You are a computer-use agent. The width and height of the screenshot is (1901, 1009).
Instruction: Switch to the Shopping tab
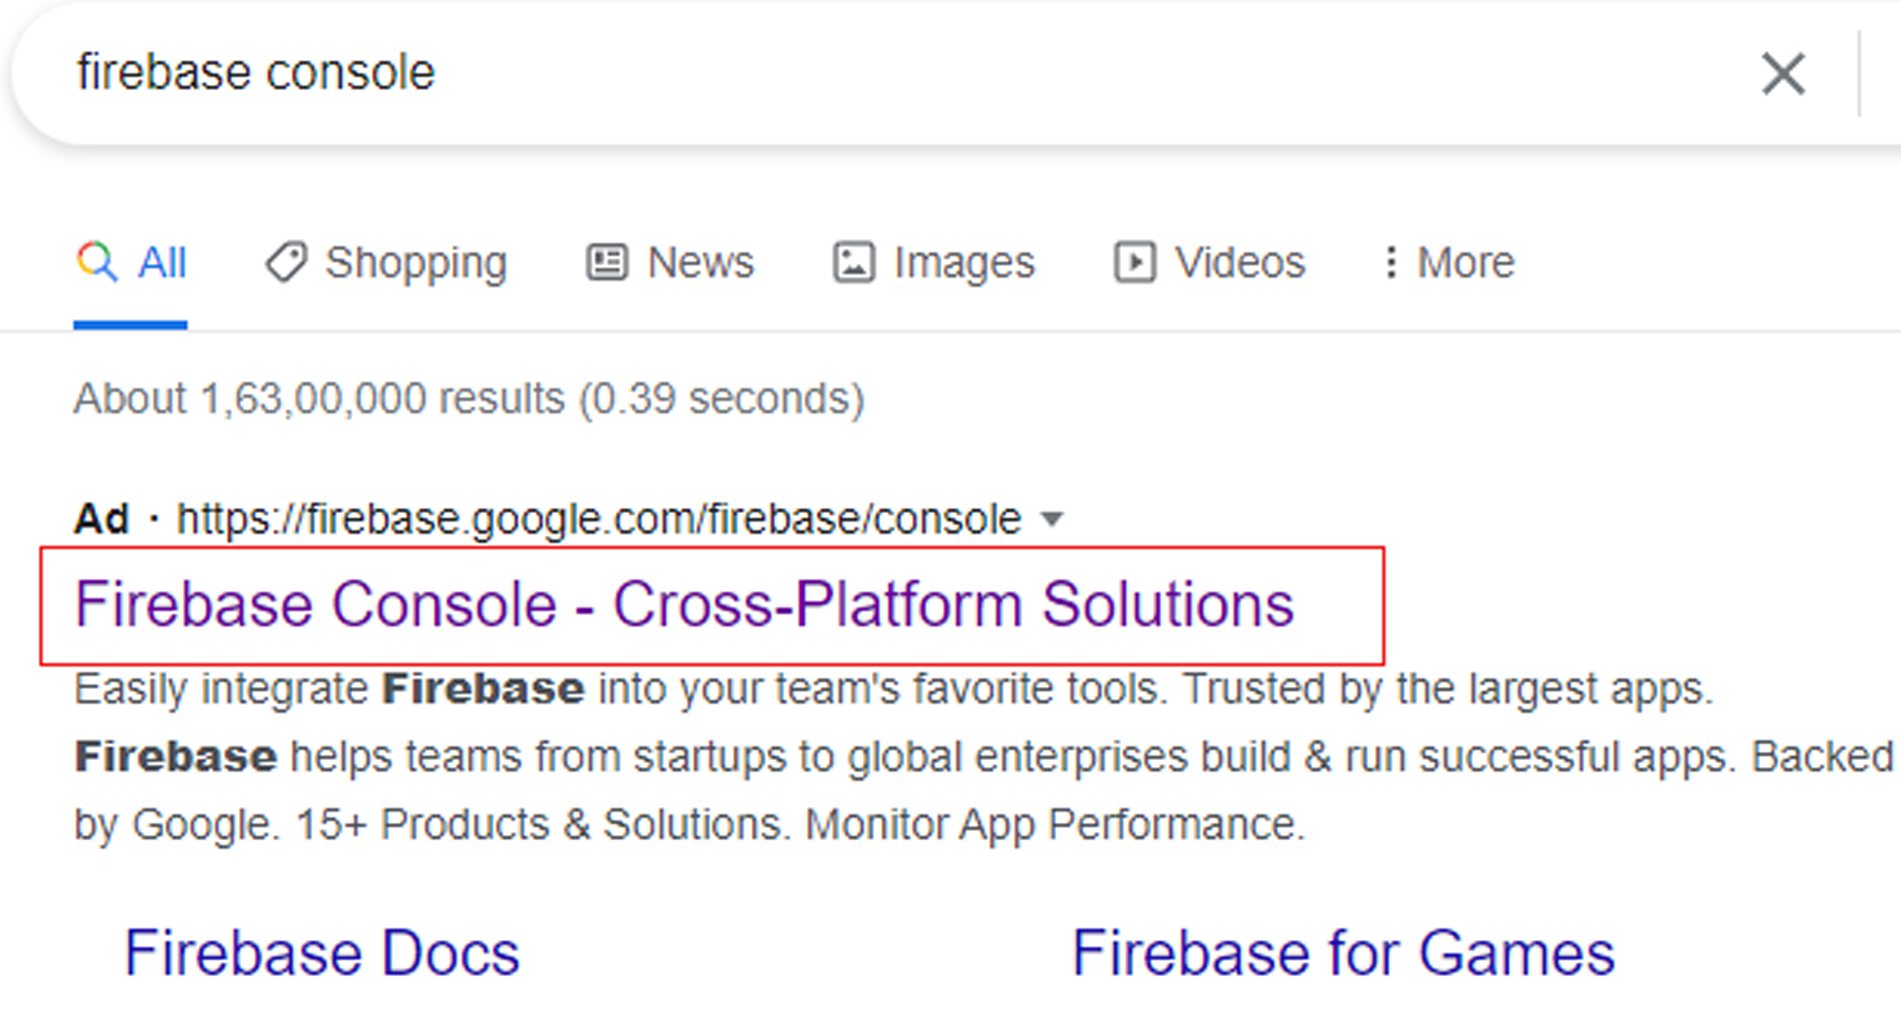[416, 262]
